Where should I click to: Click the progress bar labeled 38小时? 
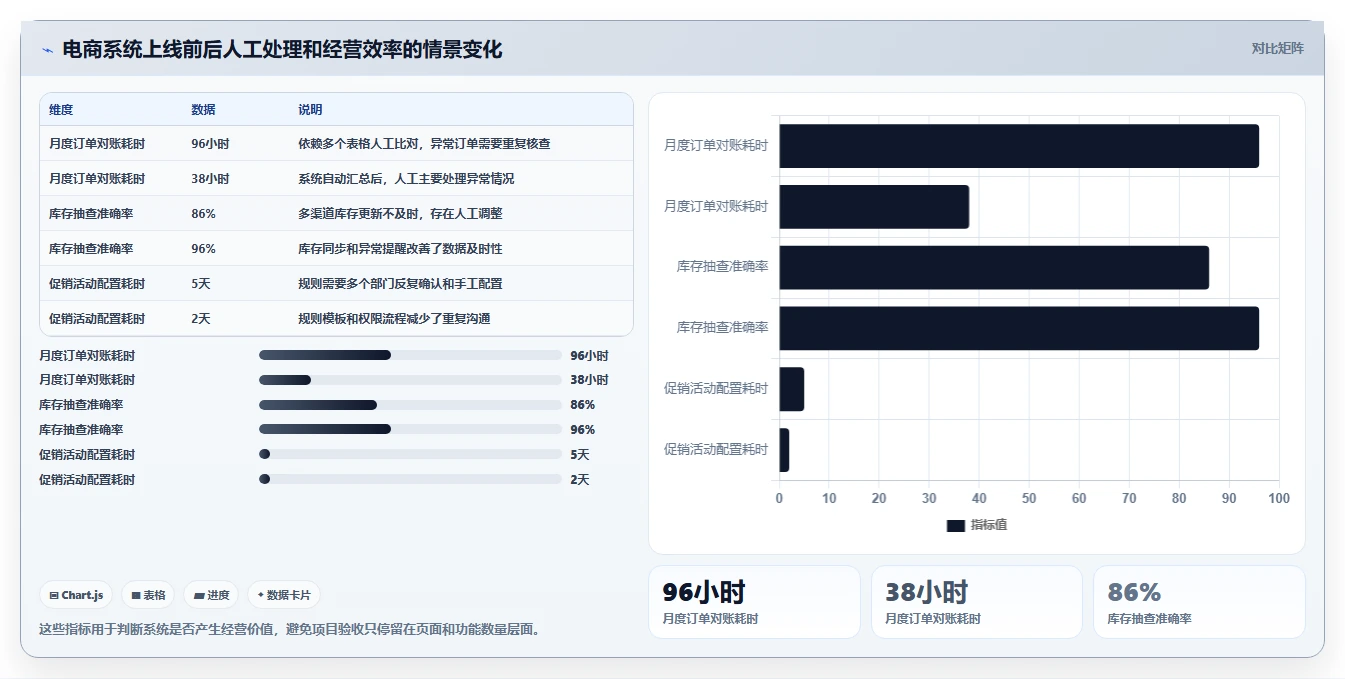pyautogui.click(x=410, y=380)
